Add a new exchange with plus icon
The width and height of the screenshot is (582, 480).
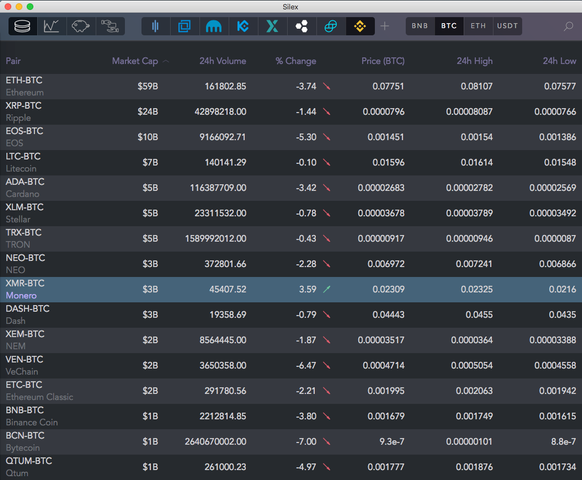pyautogui.click(x=385, y=26)
